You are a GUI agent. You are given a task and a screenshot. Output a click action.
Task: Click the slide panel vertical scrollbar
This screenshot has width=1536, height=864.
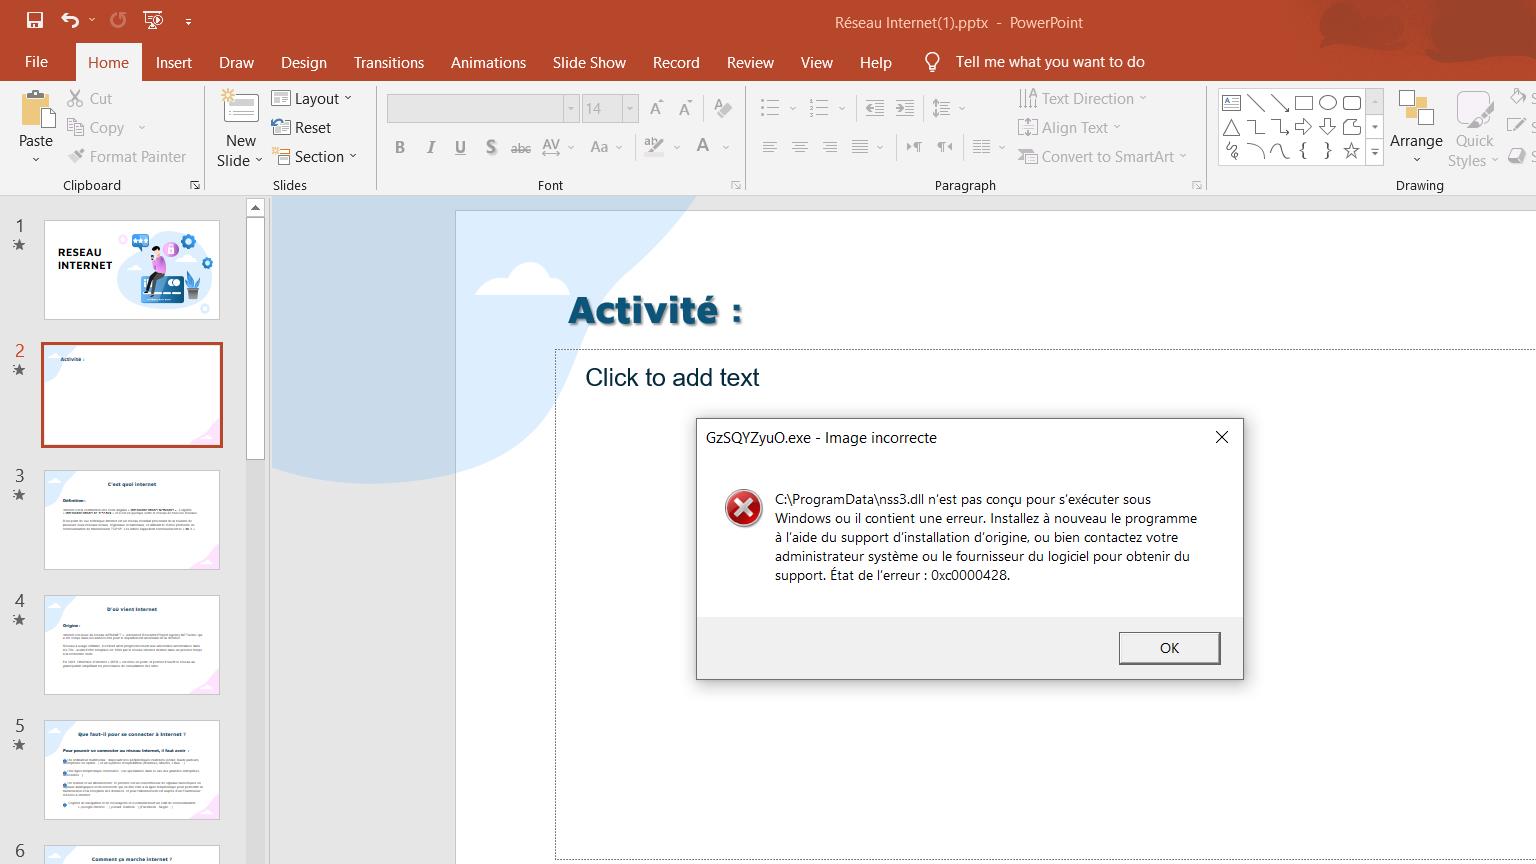point(255,339)
